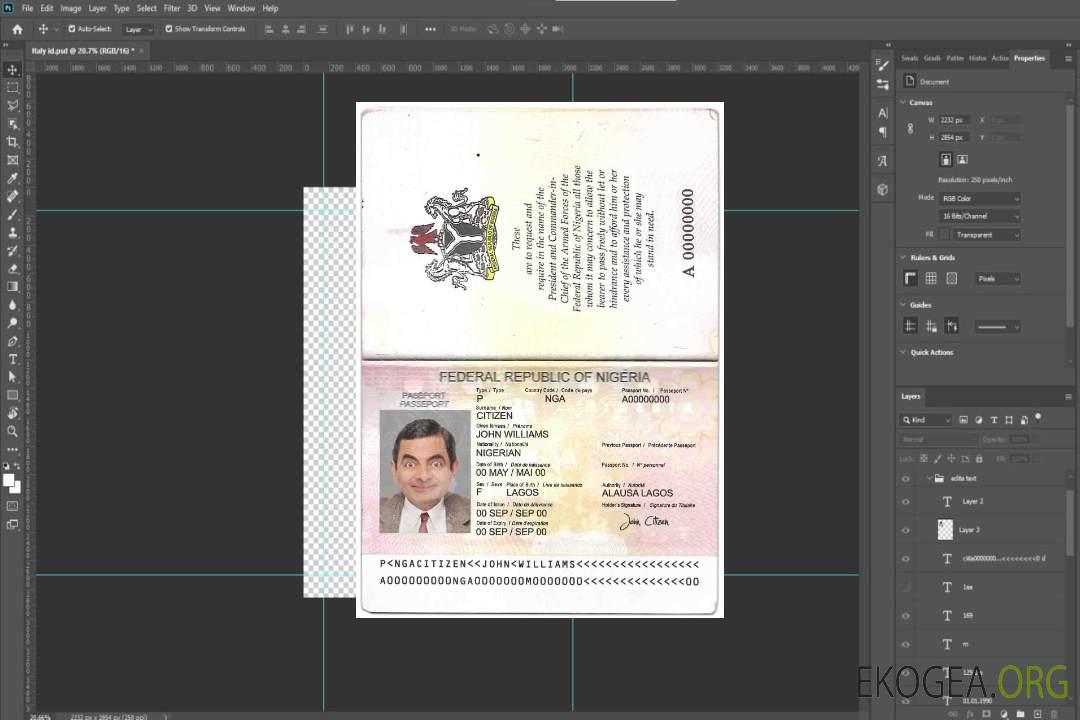Image resolution: width=1080 pixels, height=720 pixels.
Task: Select the Move tool in the toolbox
Action: 12,70
